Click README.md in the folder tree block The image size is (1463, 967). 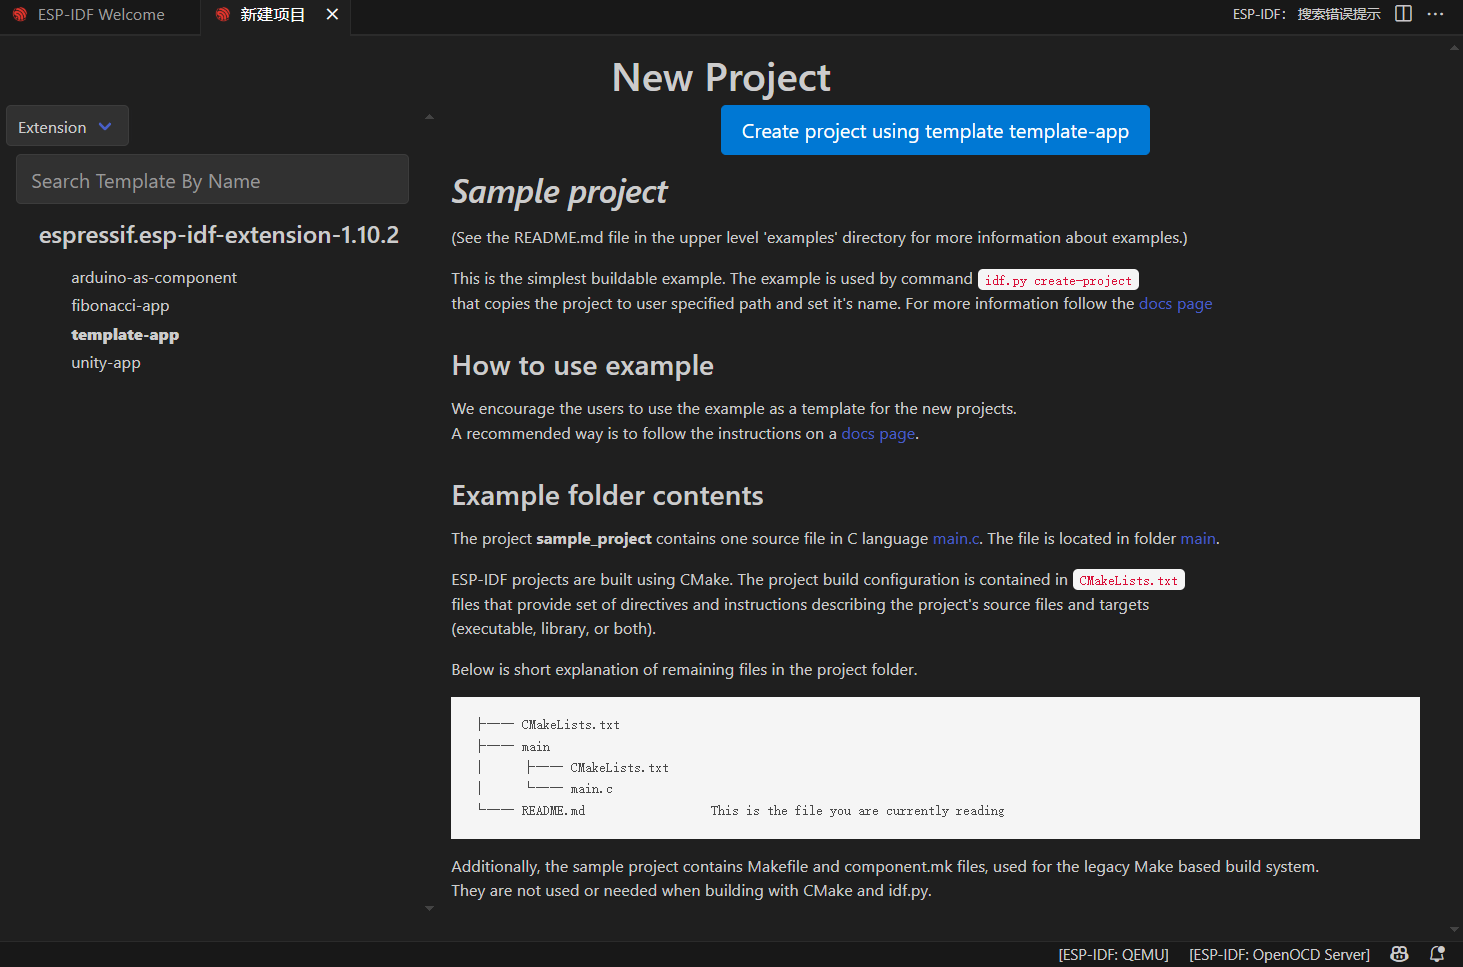[x=553, y=811]
